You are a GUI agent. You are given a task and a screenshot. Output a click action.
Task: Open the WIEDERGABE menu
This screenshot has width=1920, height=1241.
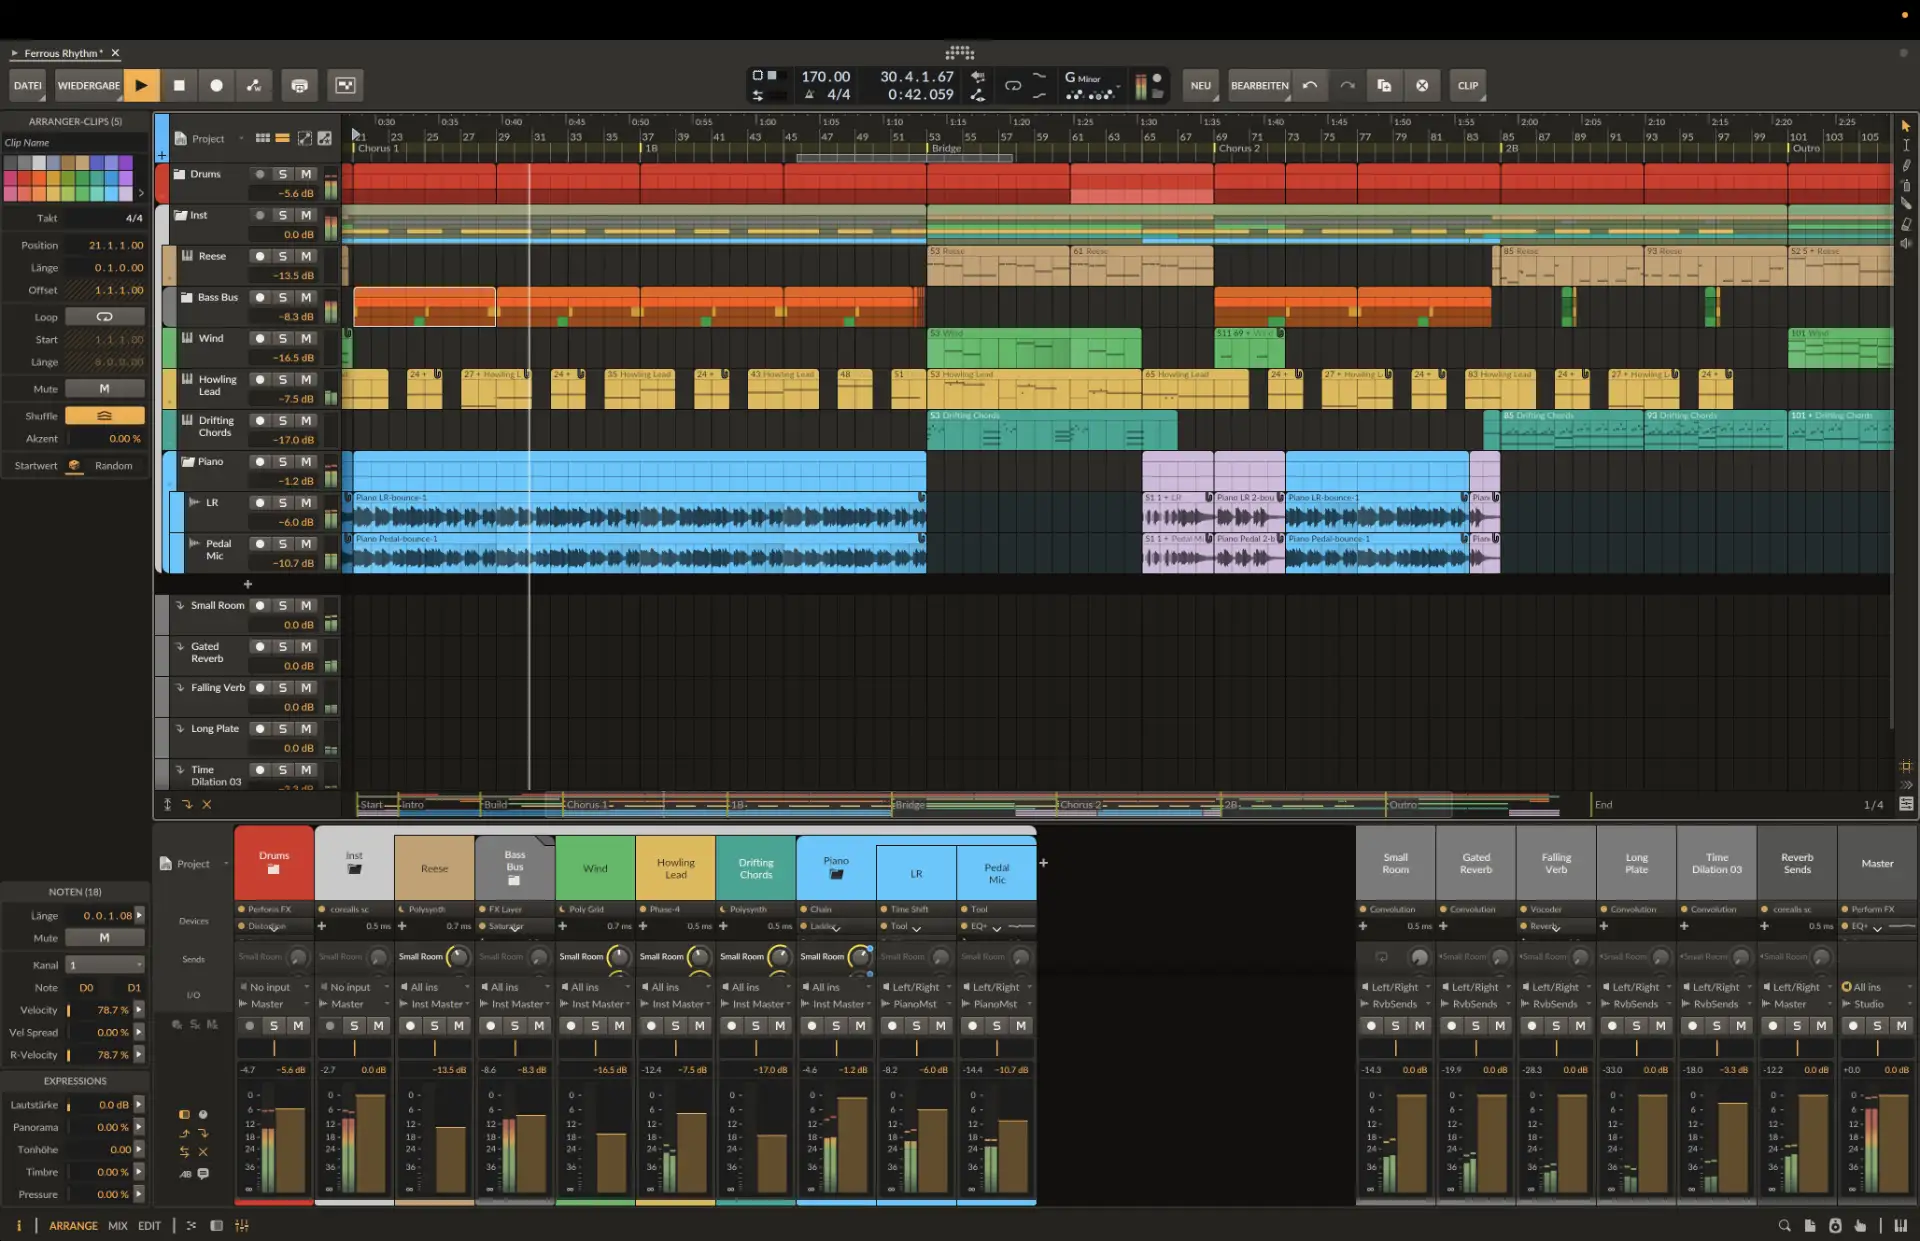88,85
